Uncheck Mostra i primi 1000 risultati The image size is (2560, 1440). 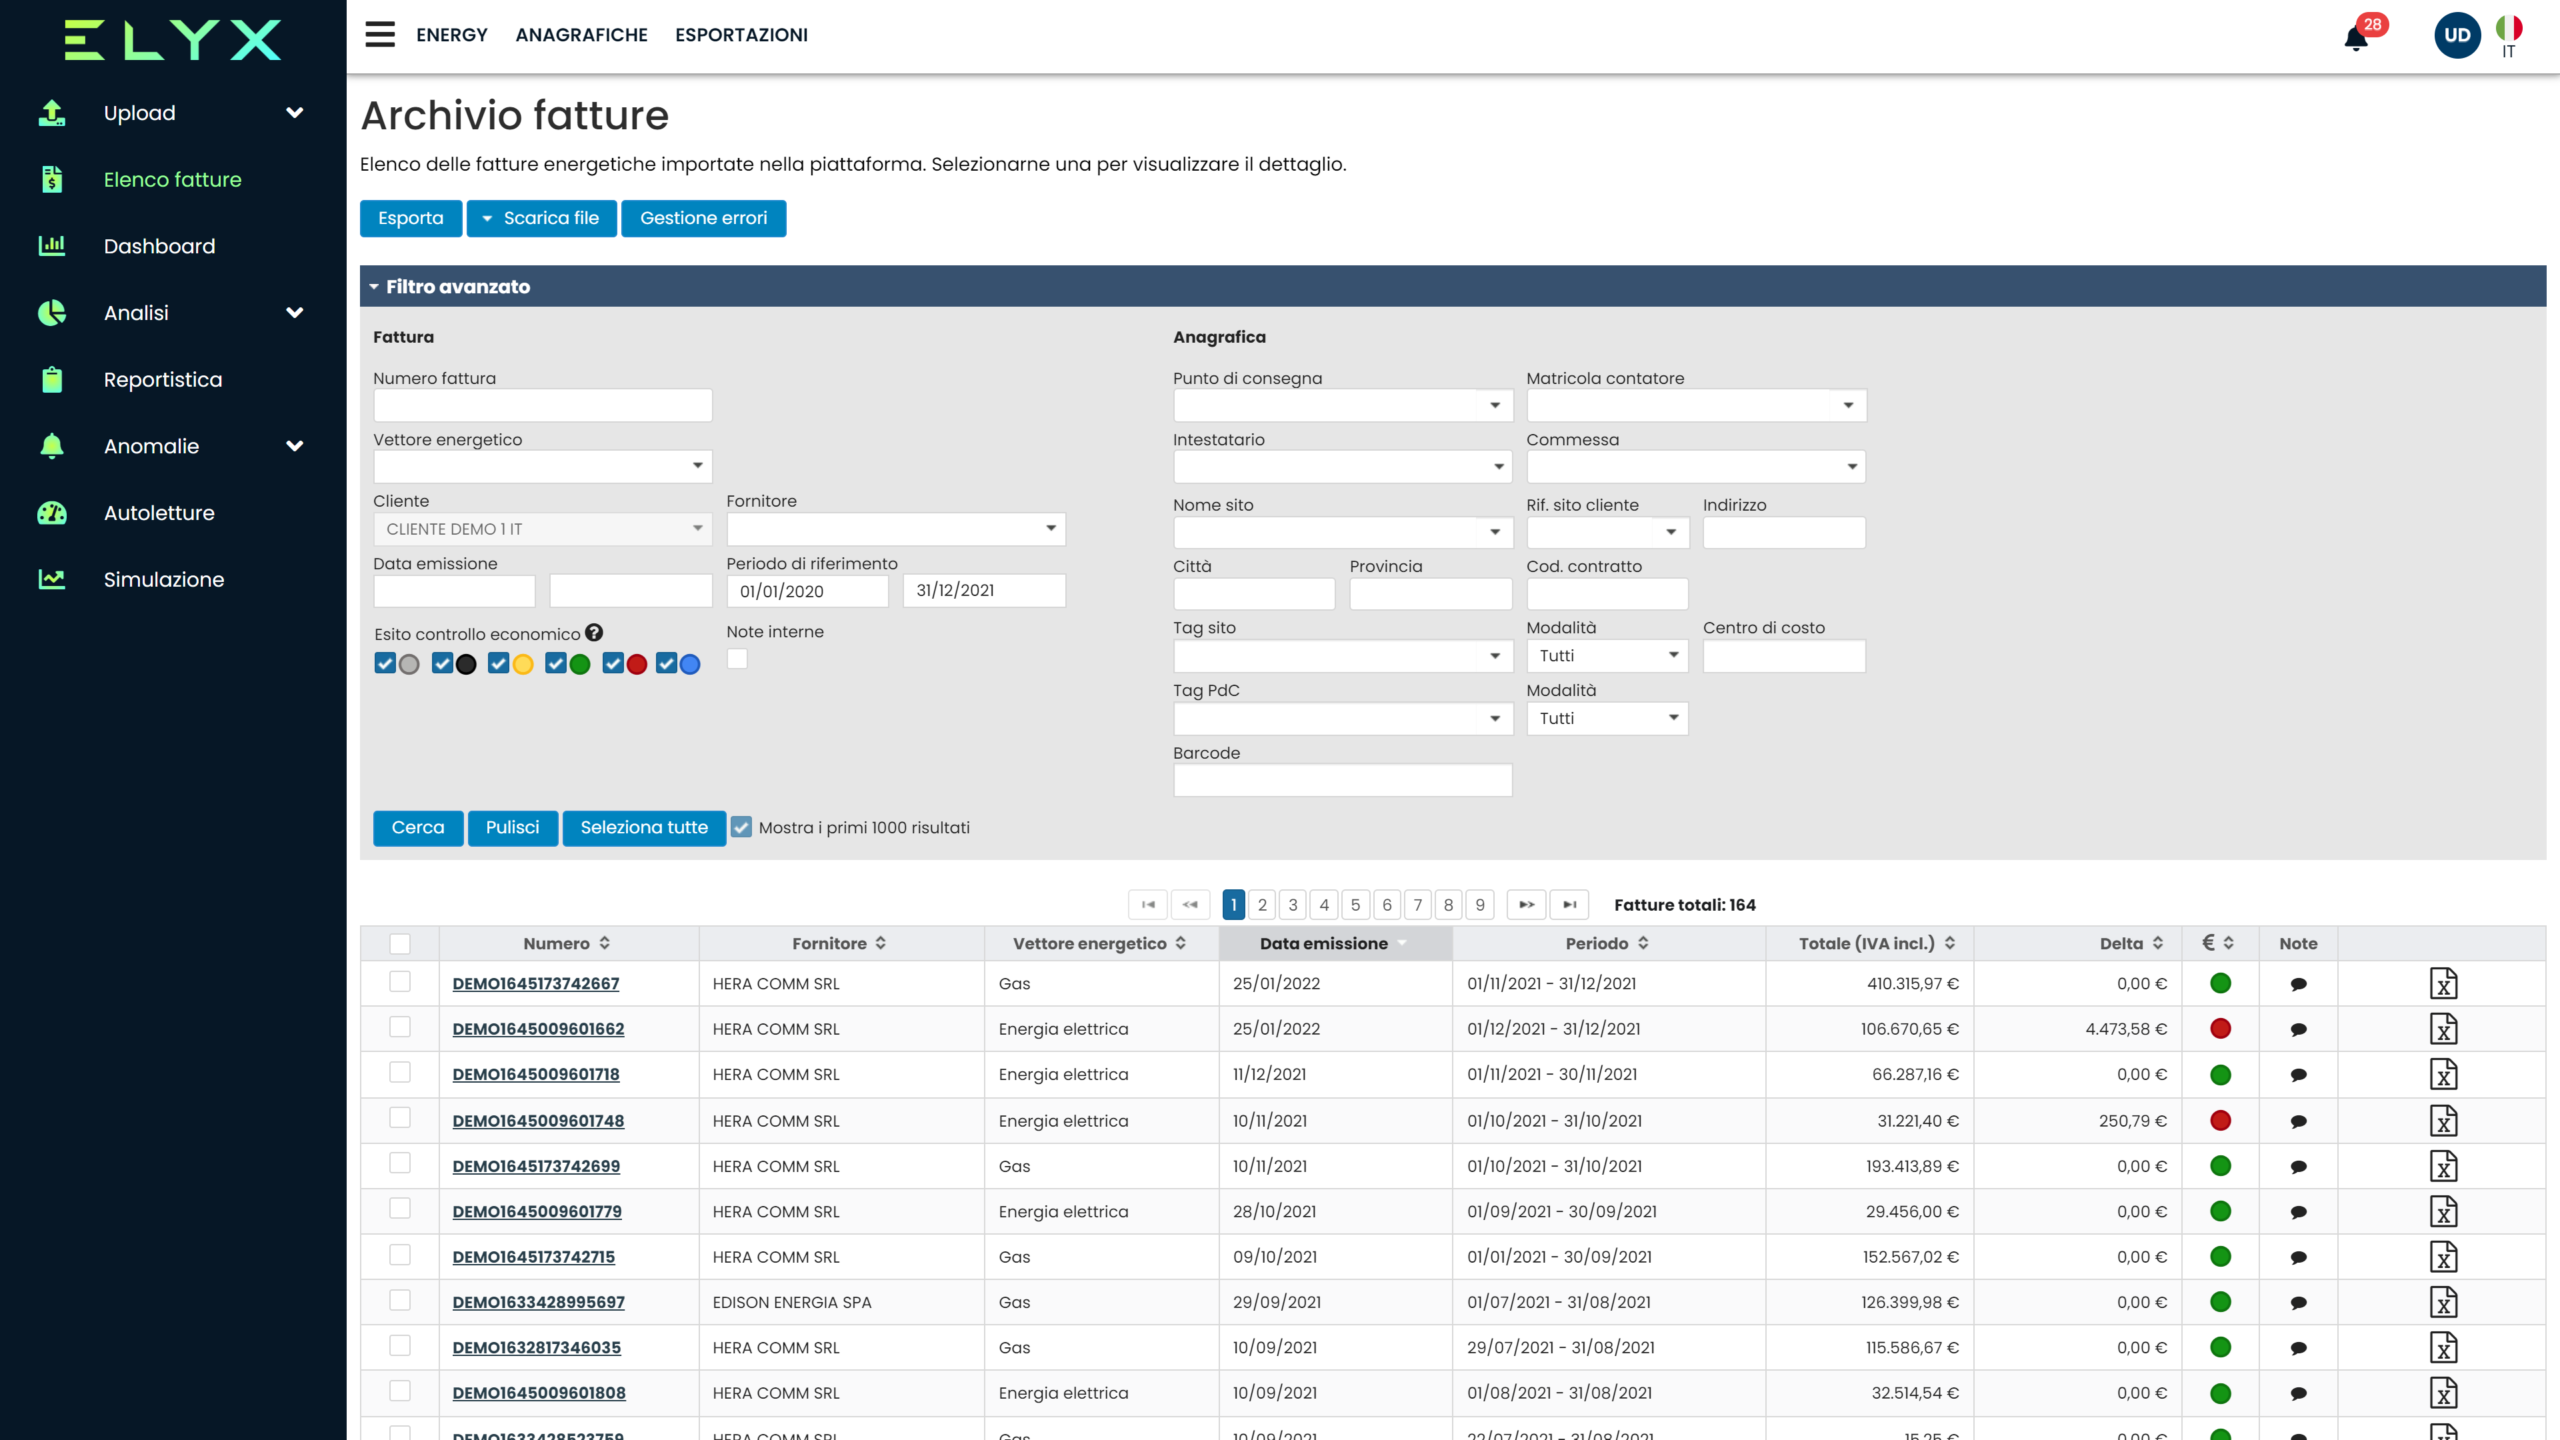[x=741, y=827]
